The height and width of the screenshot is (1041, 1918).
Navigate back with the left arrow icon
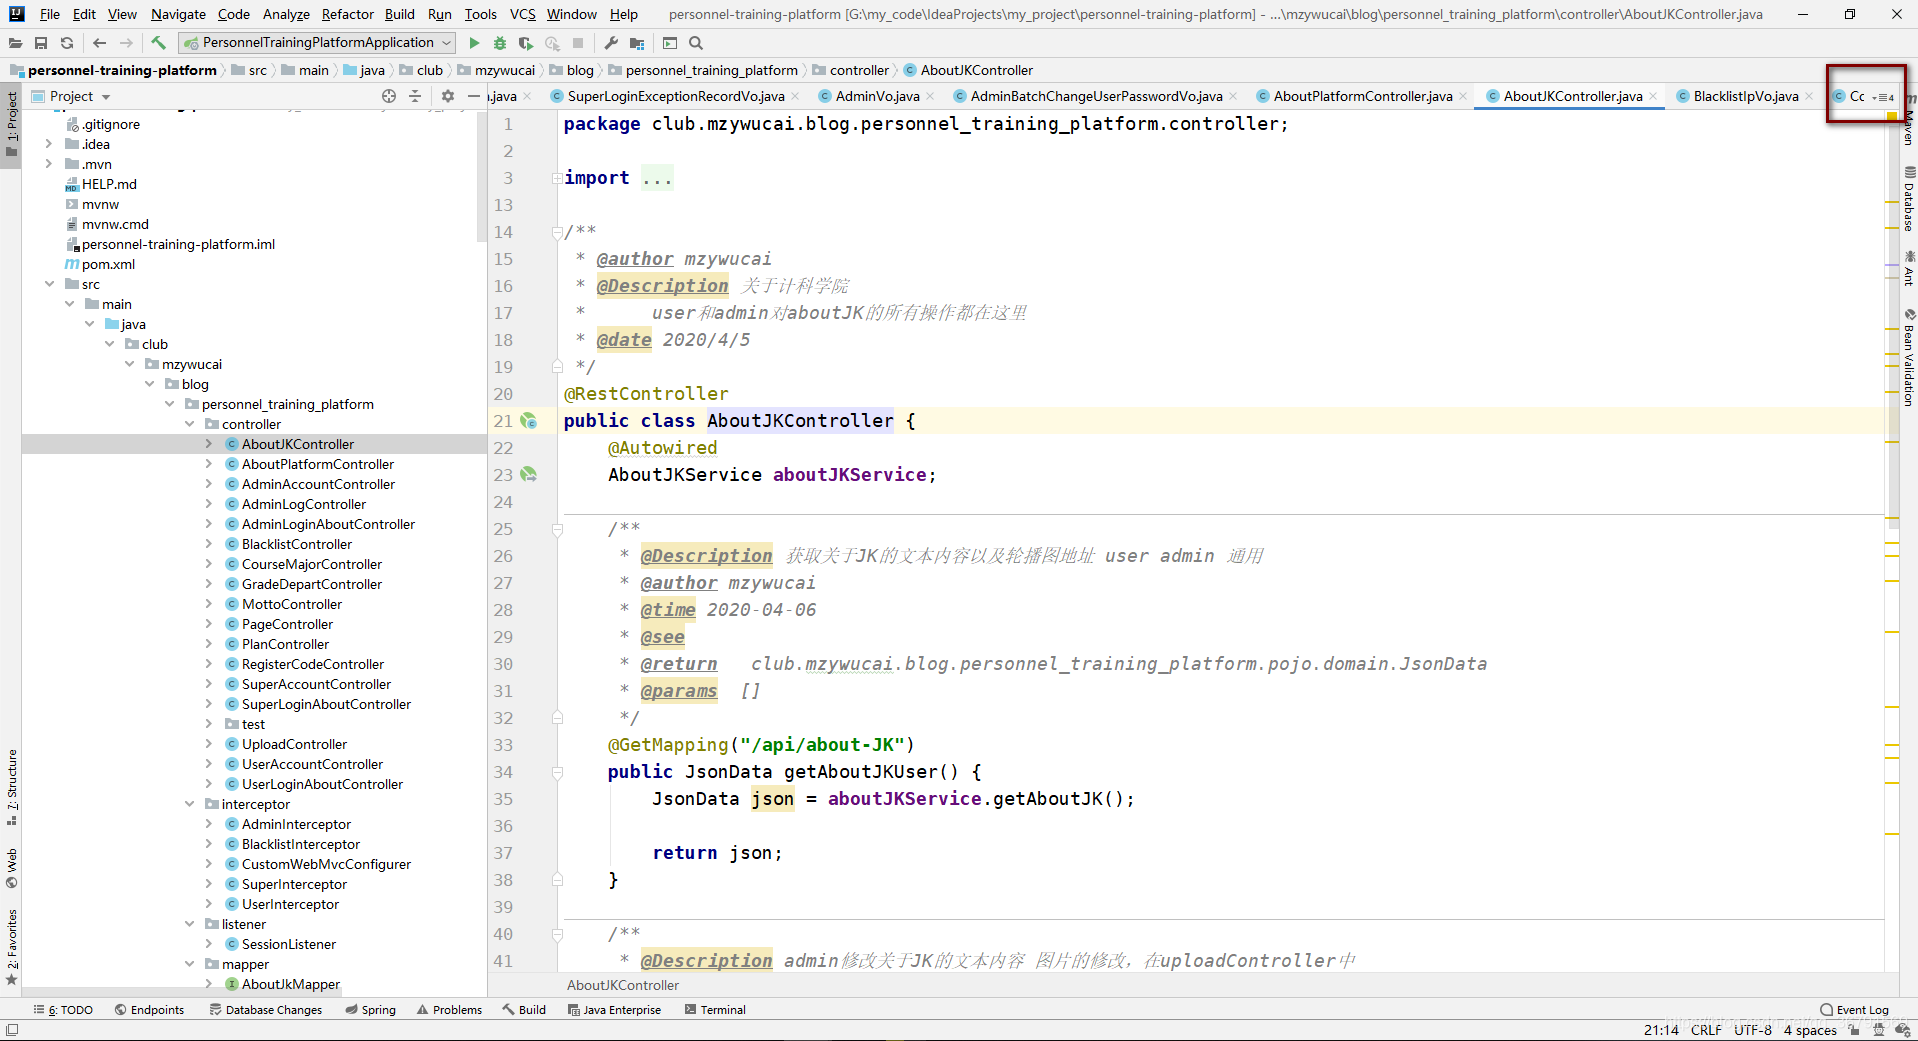pos(99,43)
